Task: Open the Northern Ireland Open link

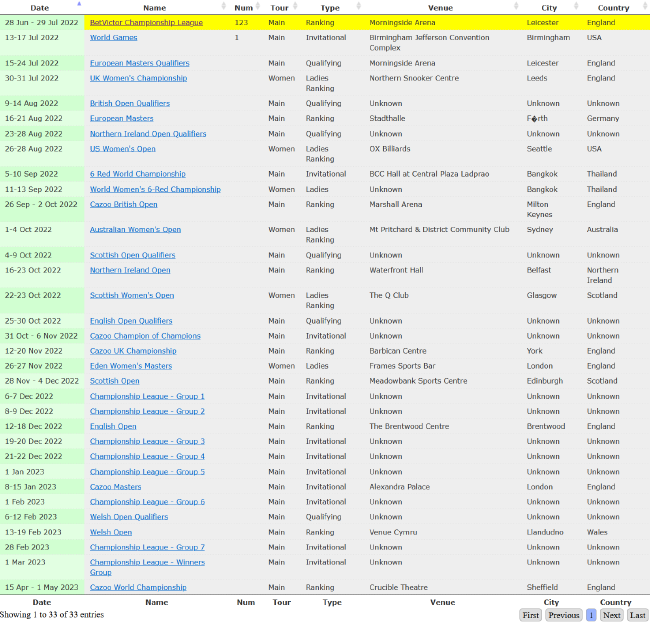Action: click(130, 270)
